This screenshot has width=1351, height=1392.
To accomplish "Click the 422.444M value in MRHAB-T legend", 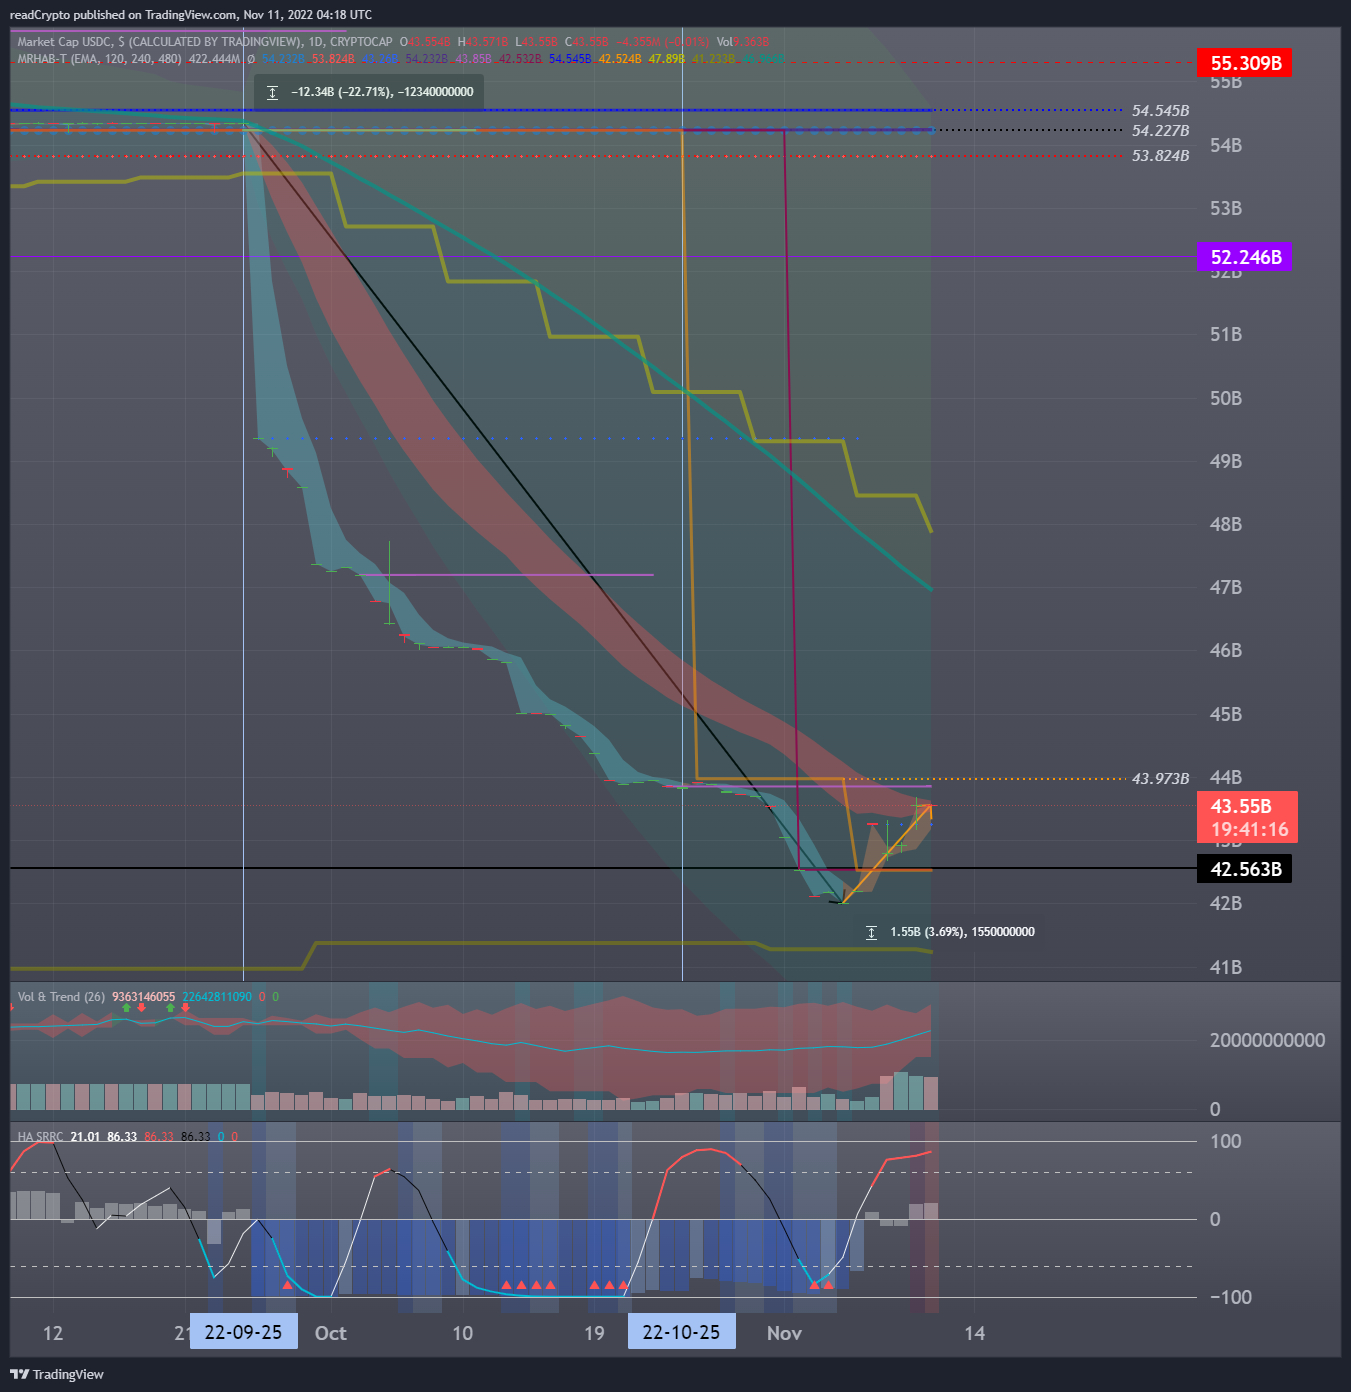I will (x=214, y=59).
